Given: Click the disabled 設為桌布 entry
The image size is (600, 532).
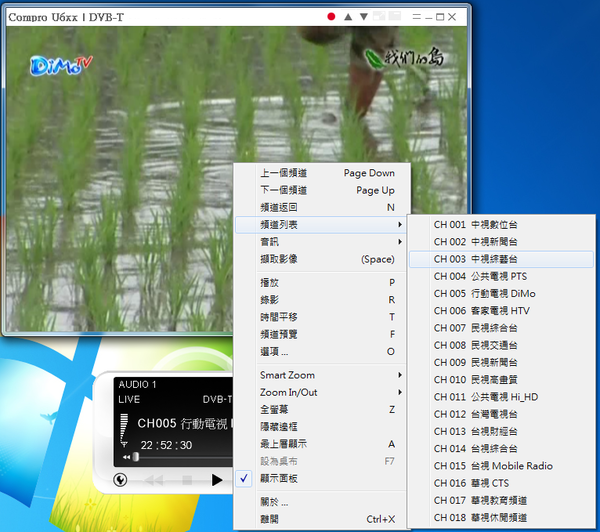Looking at the screenshot, I should tap(322, 461).
